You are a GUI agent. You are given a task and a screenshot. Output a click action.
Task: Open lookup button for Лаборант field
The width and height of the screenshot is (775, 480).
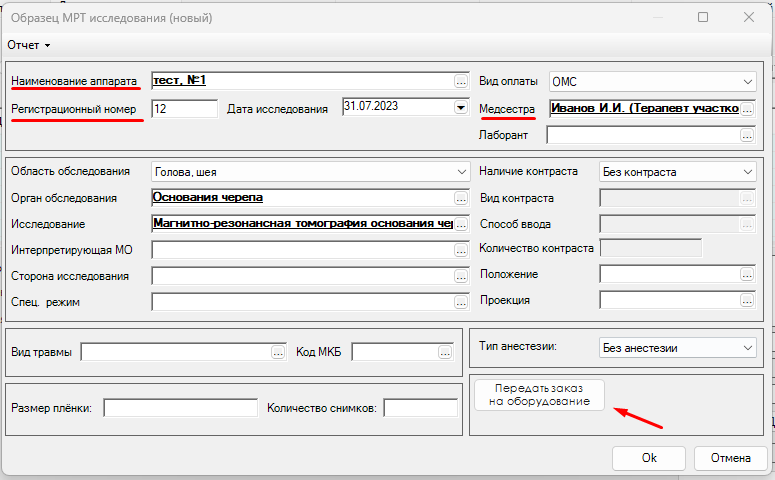[x=747, y=134]
